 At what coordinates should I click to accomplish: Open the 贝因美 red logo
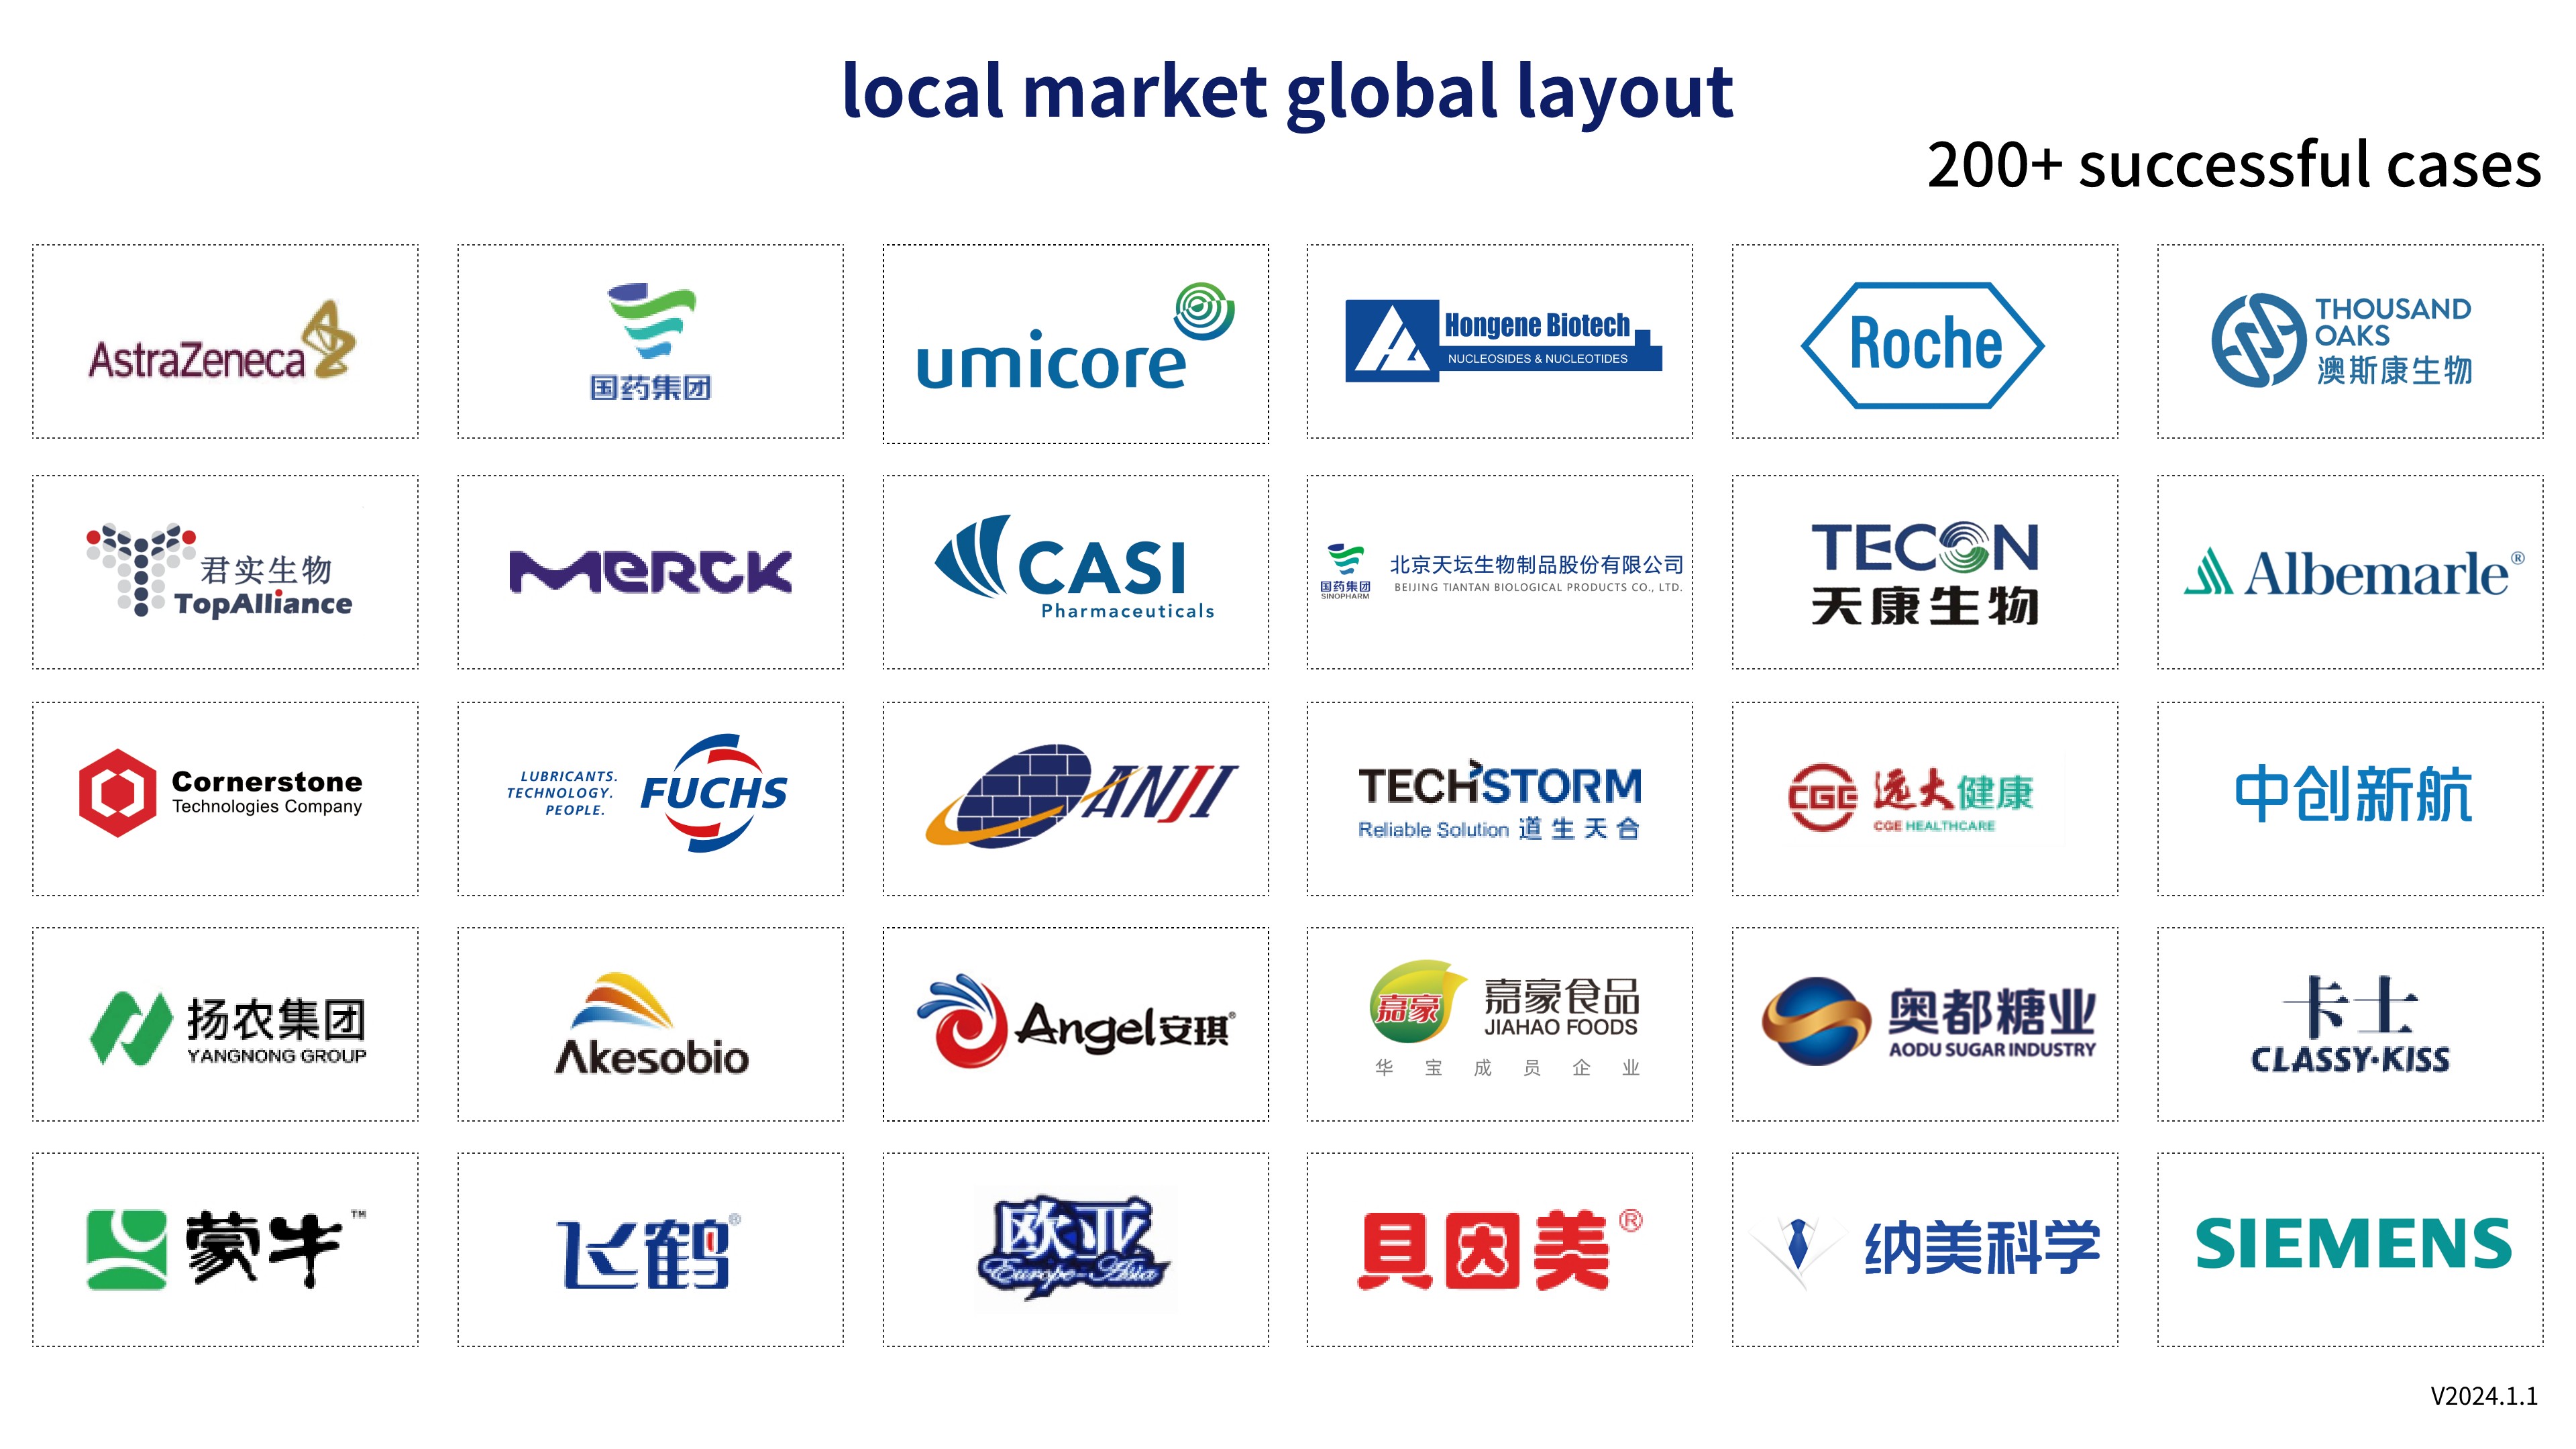point(1500,1249)
